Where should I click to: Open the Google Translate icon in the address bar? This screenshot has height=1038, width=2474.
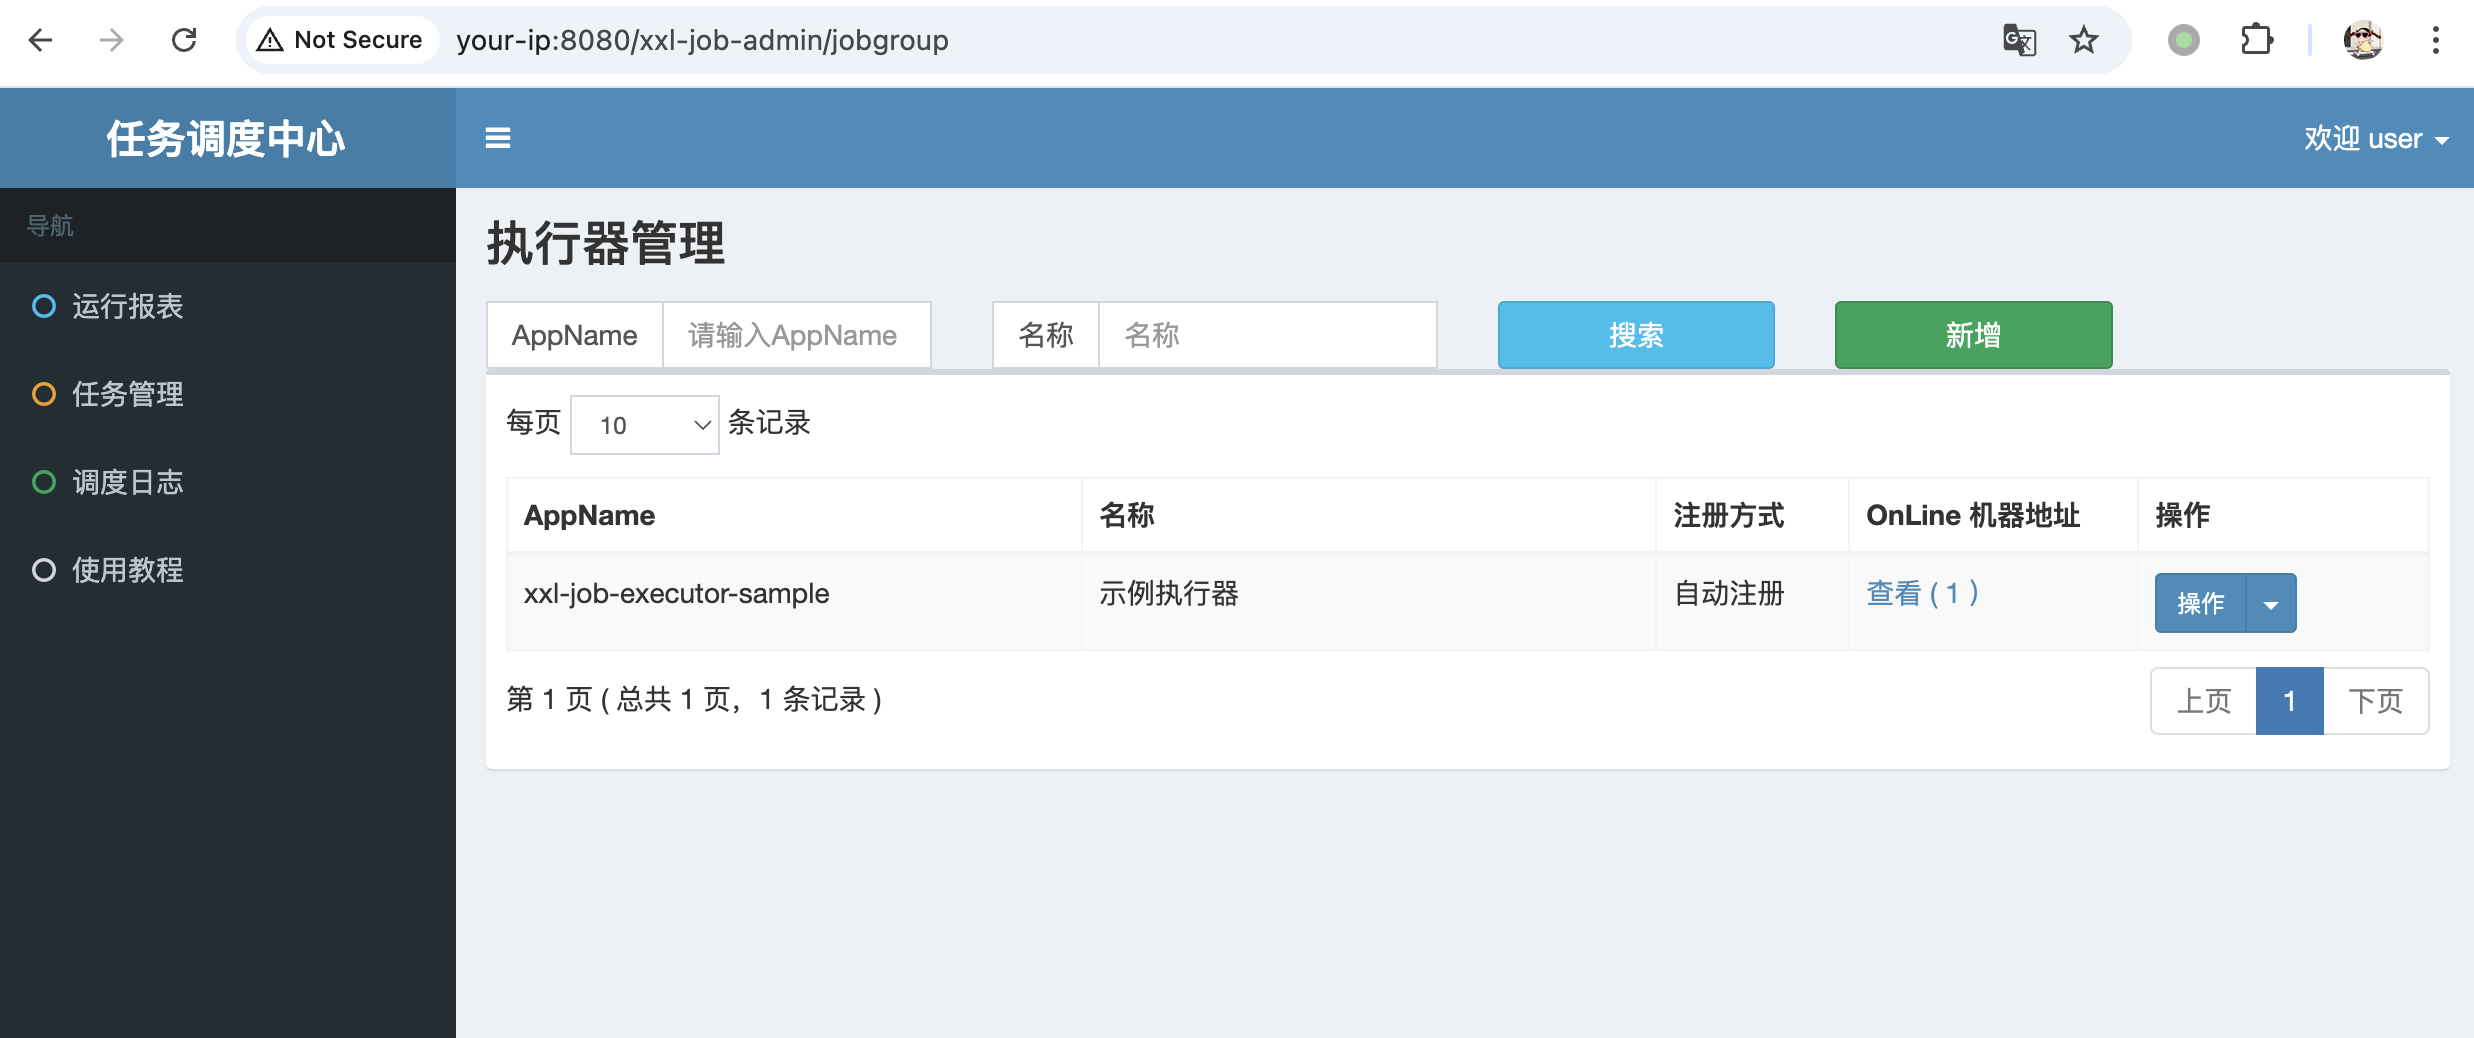(2019, 40)
